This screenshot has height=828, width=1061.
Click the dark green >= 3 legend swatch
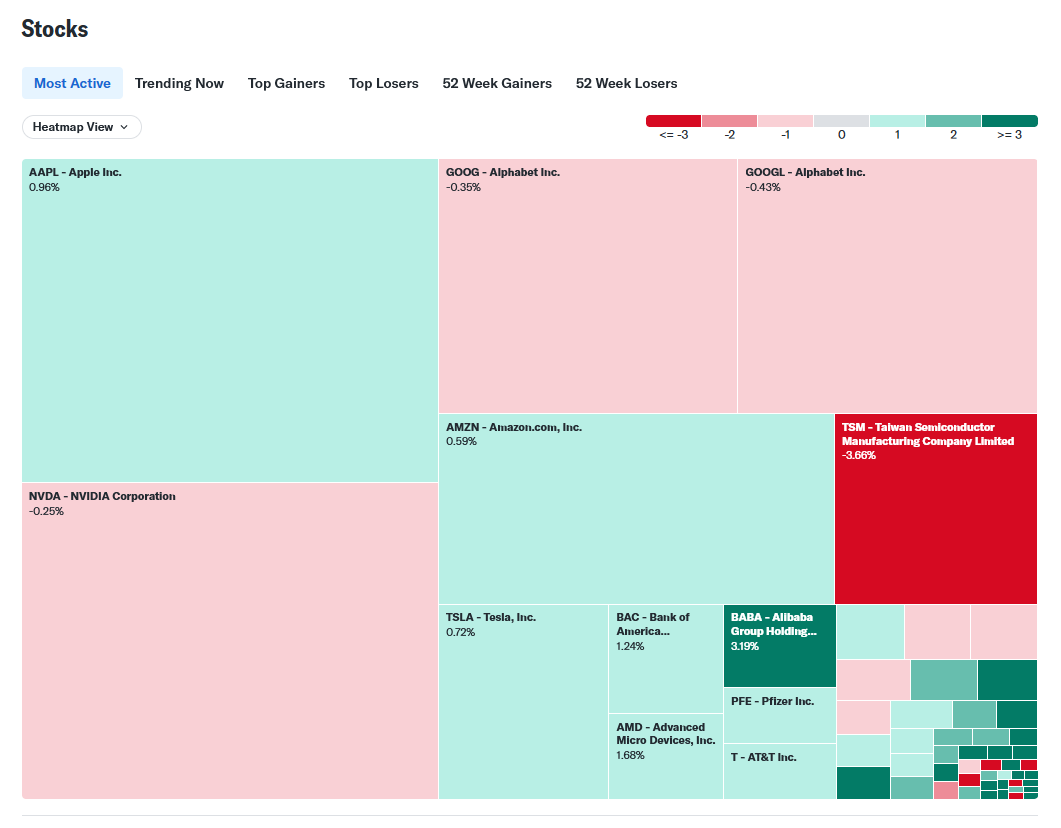pos(1010,121)
